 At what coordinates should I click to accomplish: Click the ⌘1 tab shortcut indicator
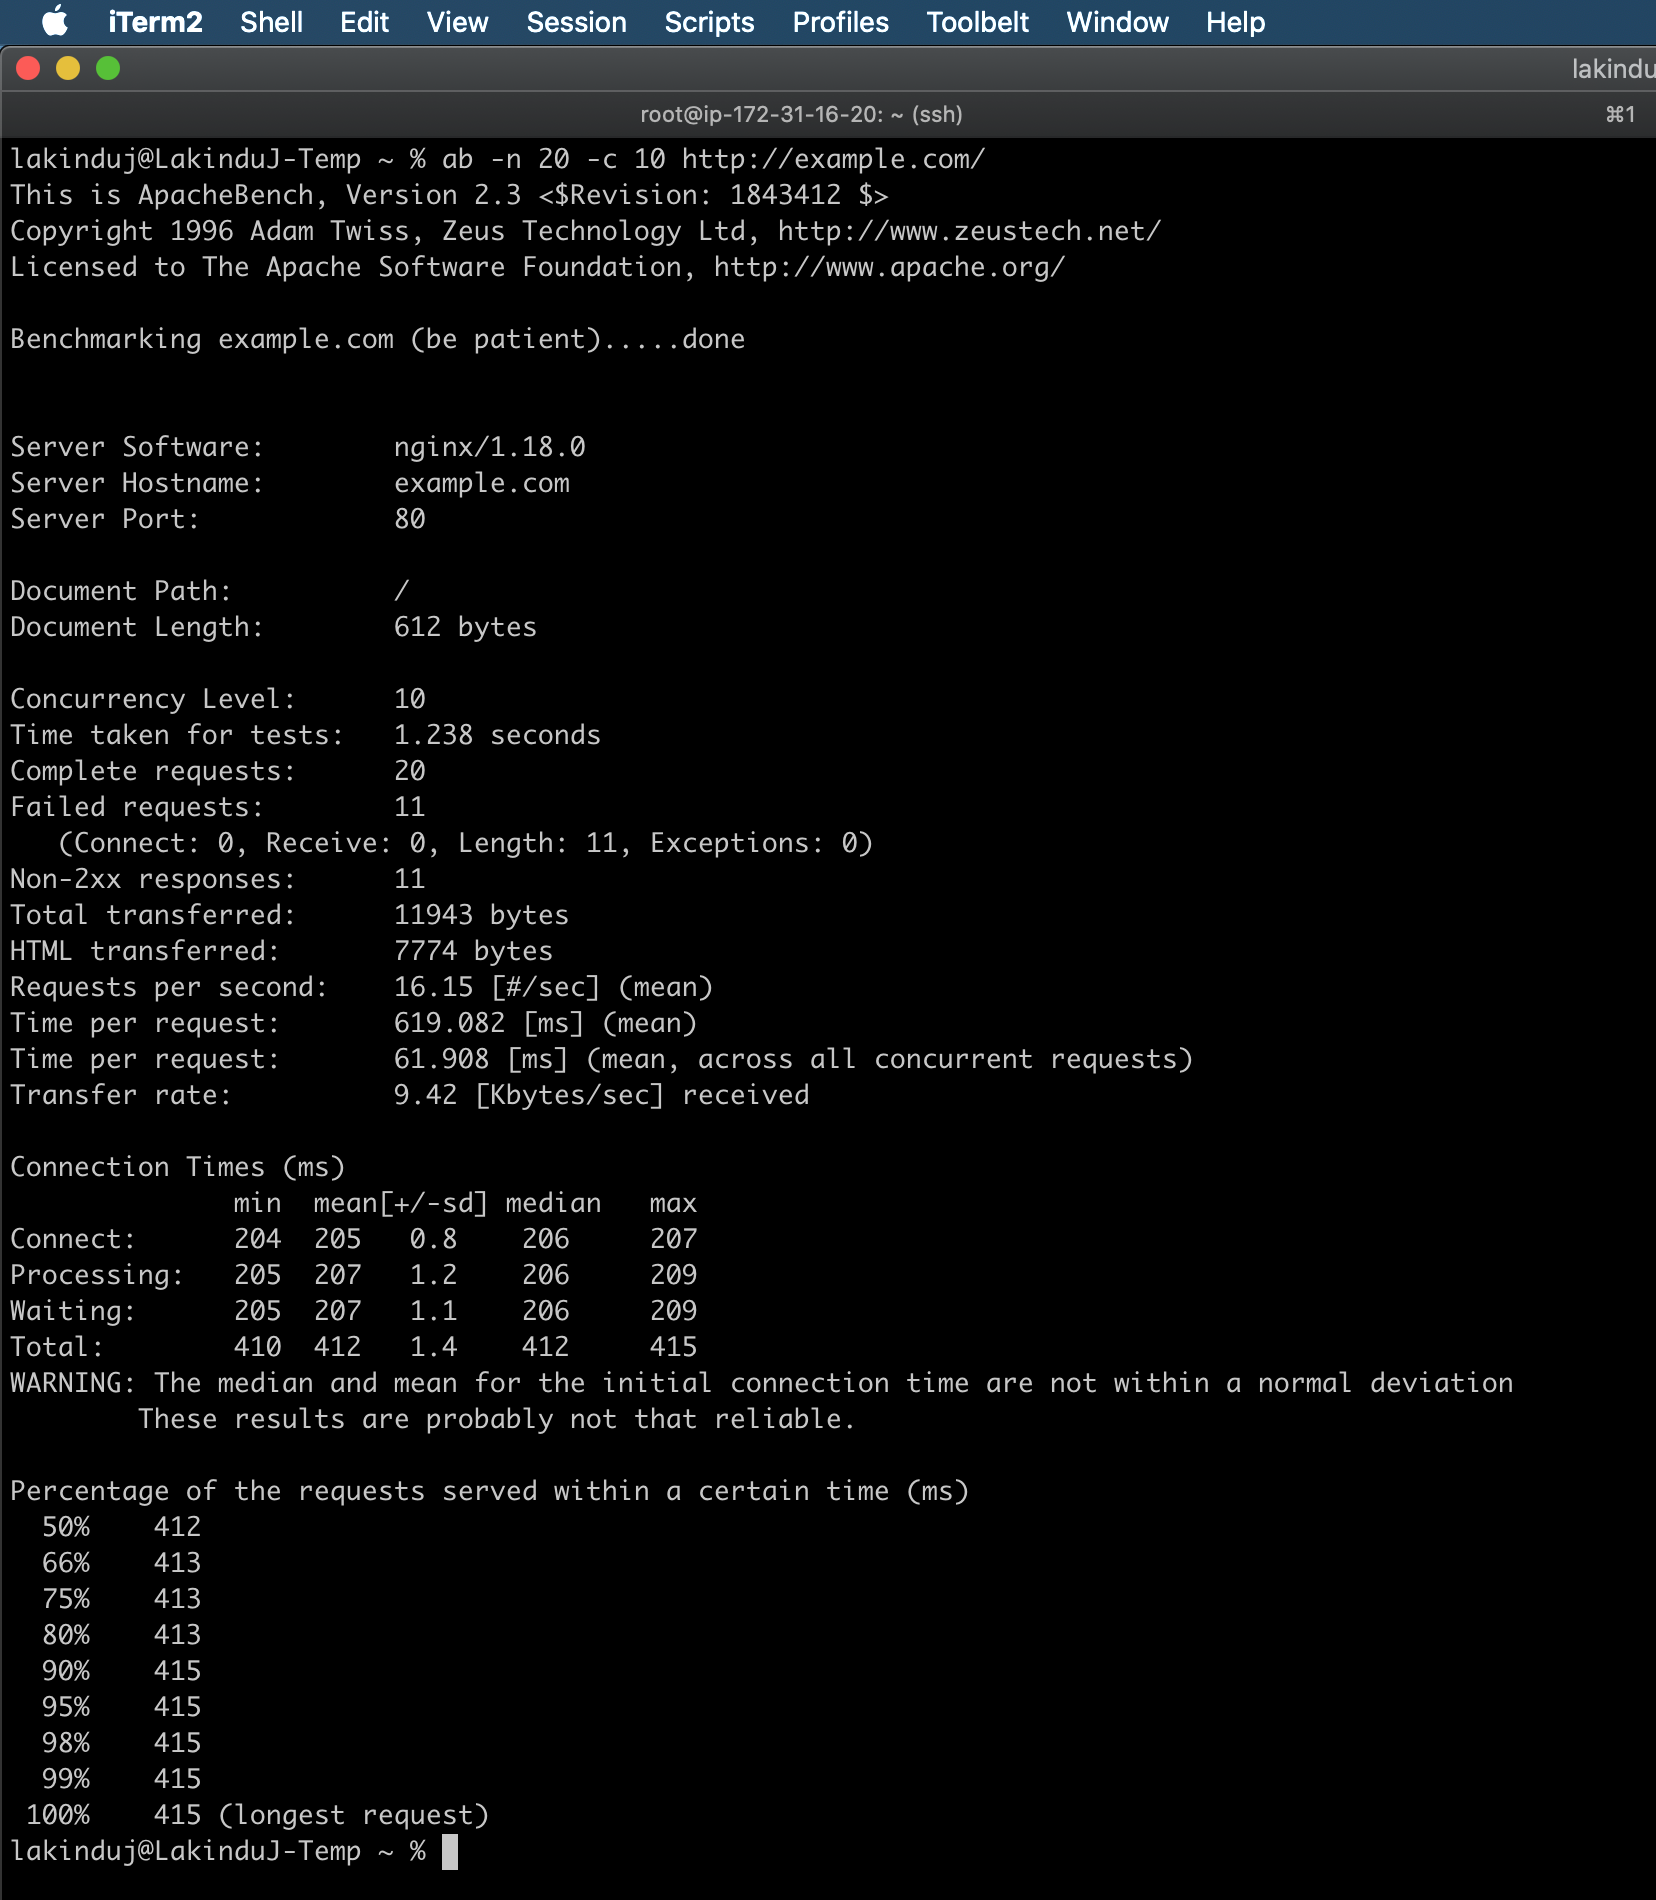(1620, 114)
